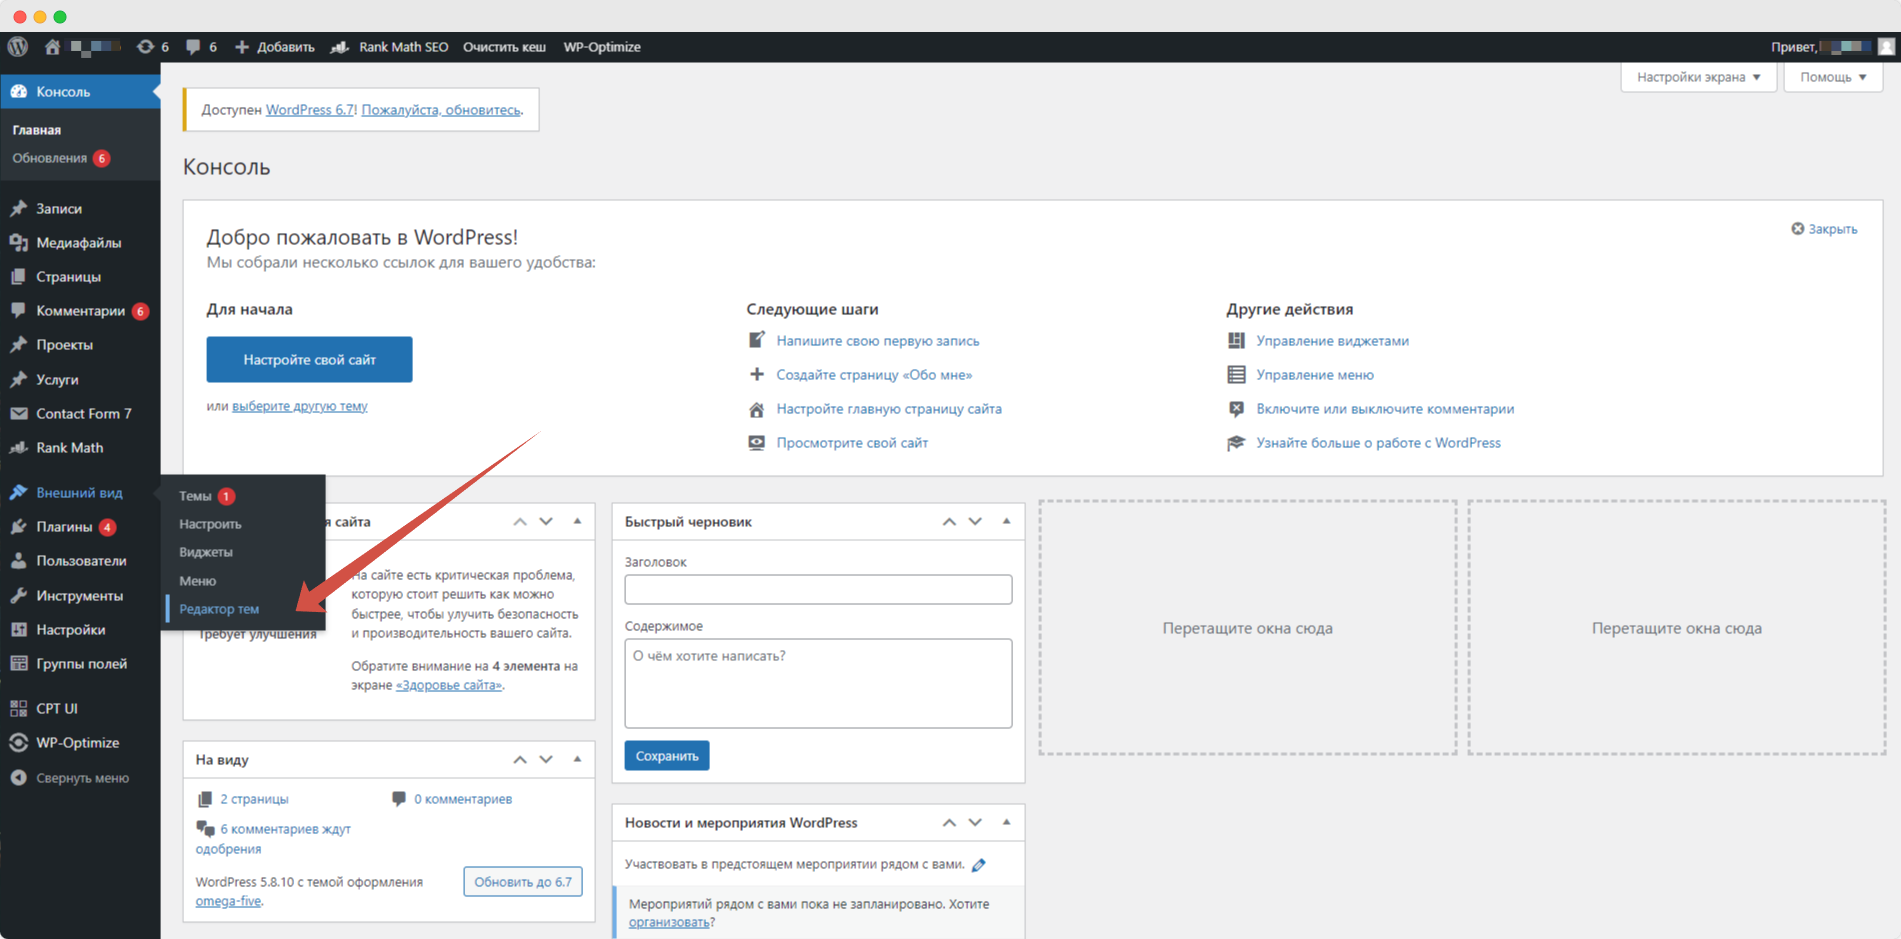Open WP-Optimize in the sidebar menu

(77, 743)
